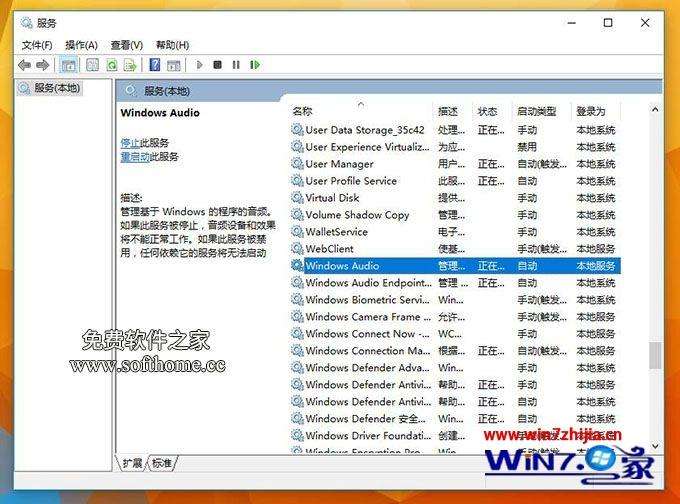Click gear icon beside Windows Biometric Service

click(x=297, y=299)
